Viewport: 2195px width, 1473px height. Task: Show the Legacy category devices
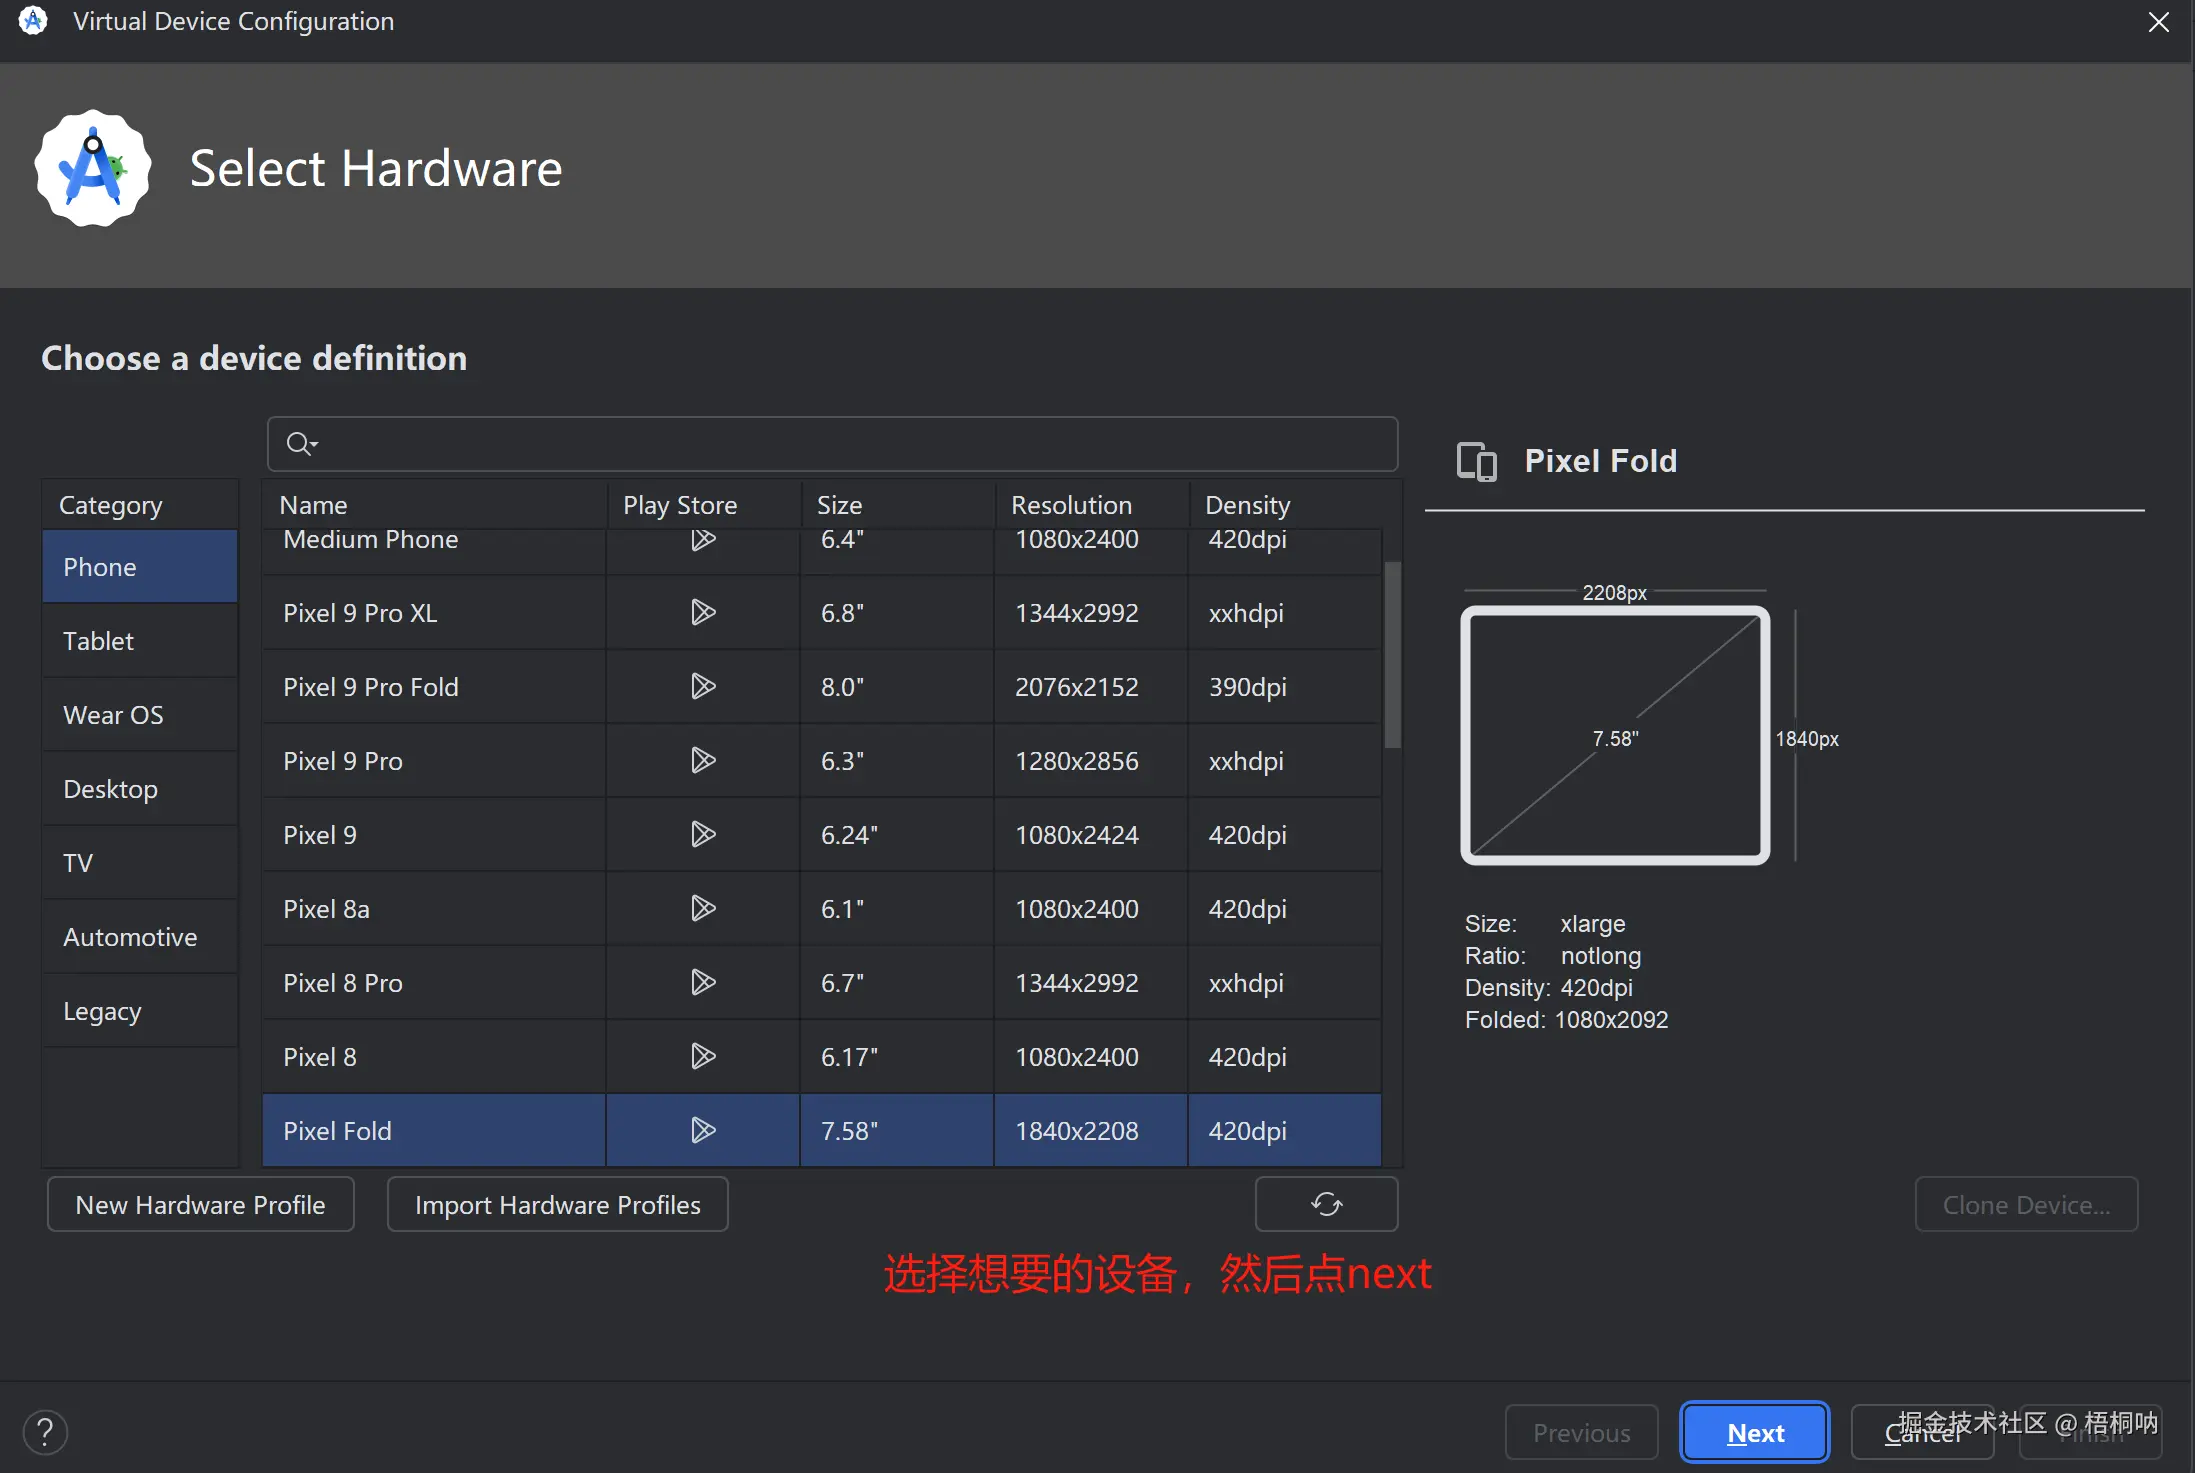140,1011
